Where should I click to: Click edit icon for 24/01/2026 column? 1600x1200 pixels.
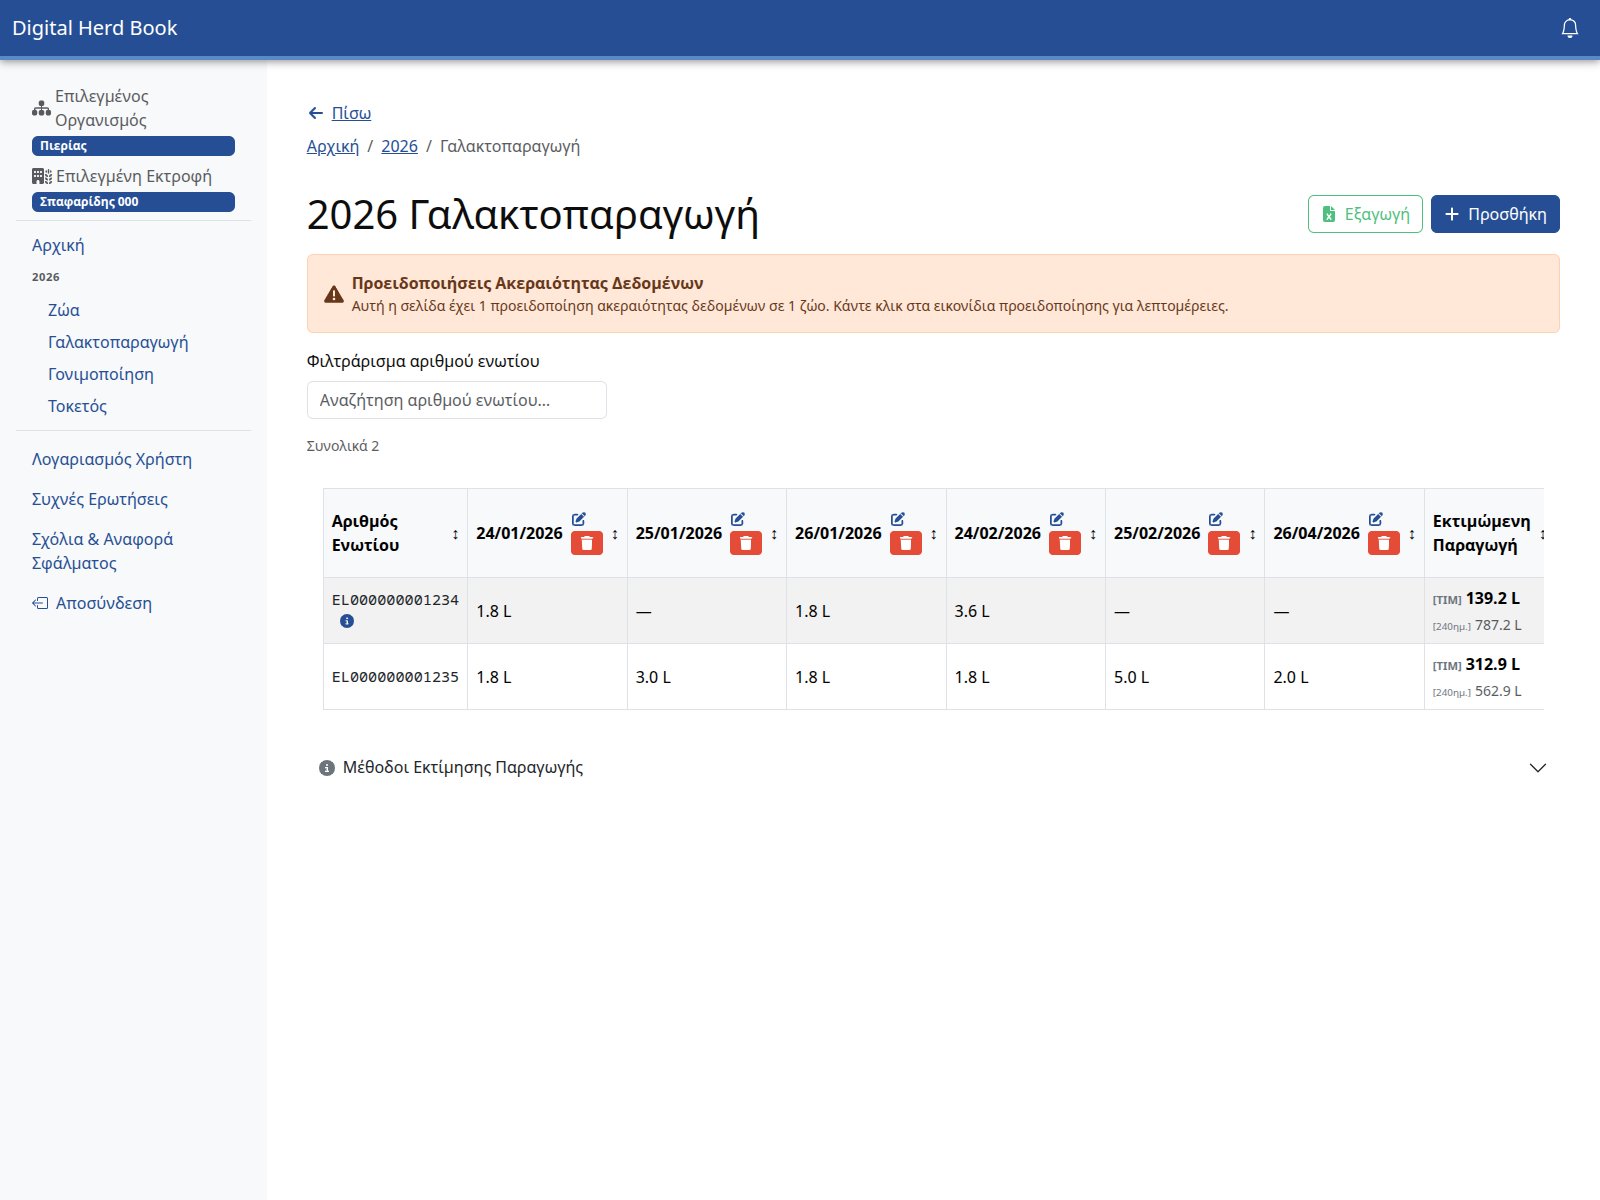point(579,519)
